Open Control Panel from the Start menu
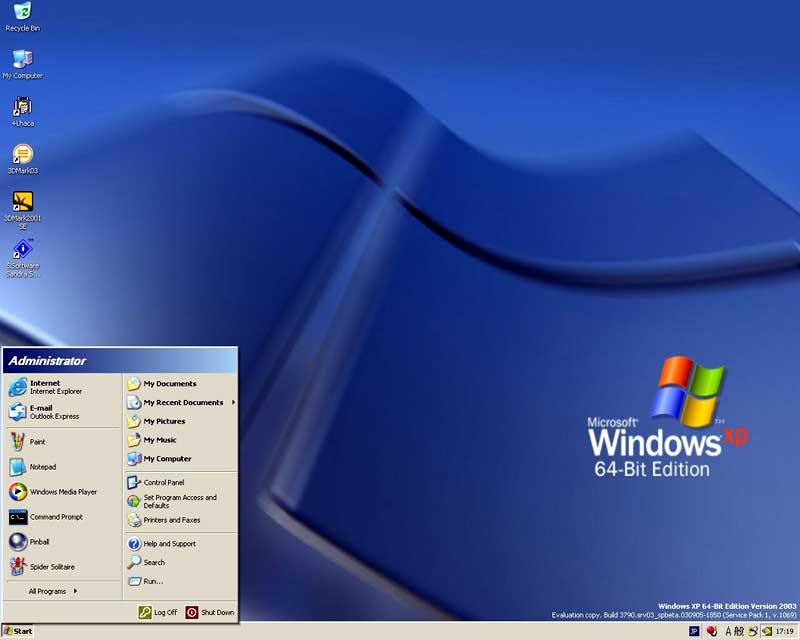The image size is (800, 640). (181, 482)
